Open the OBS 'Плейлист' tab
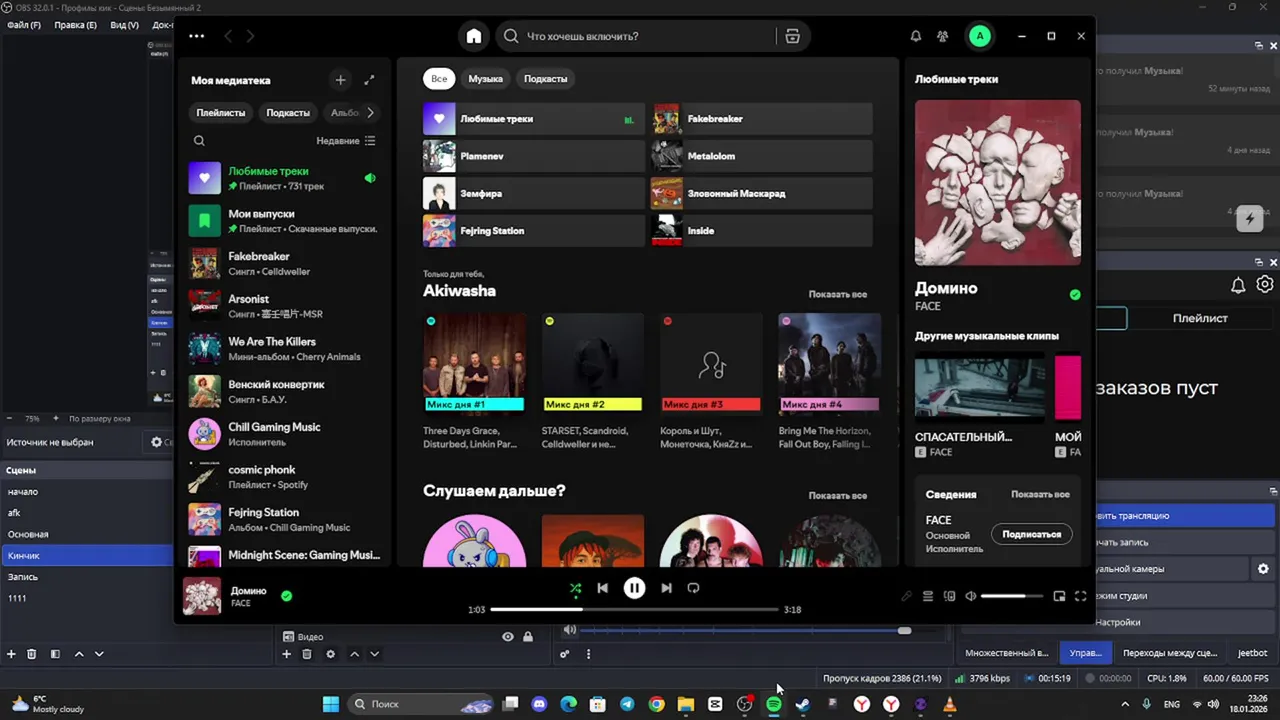Image resolution: width=1280 pixels, height=720 pixels. (x=1200, y=318)
